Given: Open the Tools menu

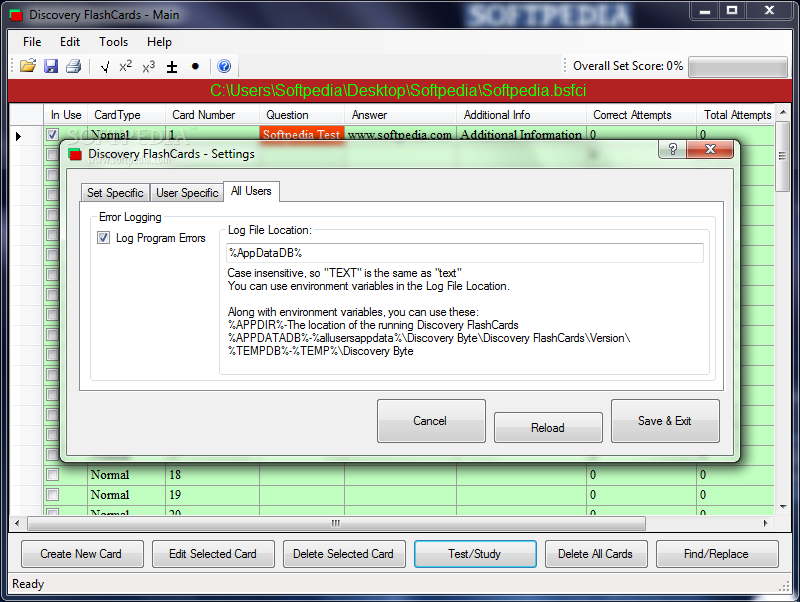Looking at the screenshot, I should click(113, 42).
